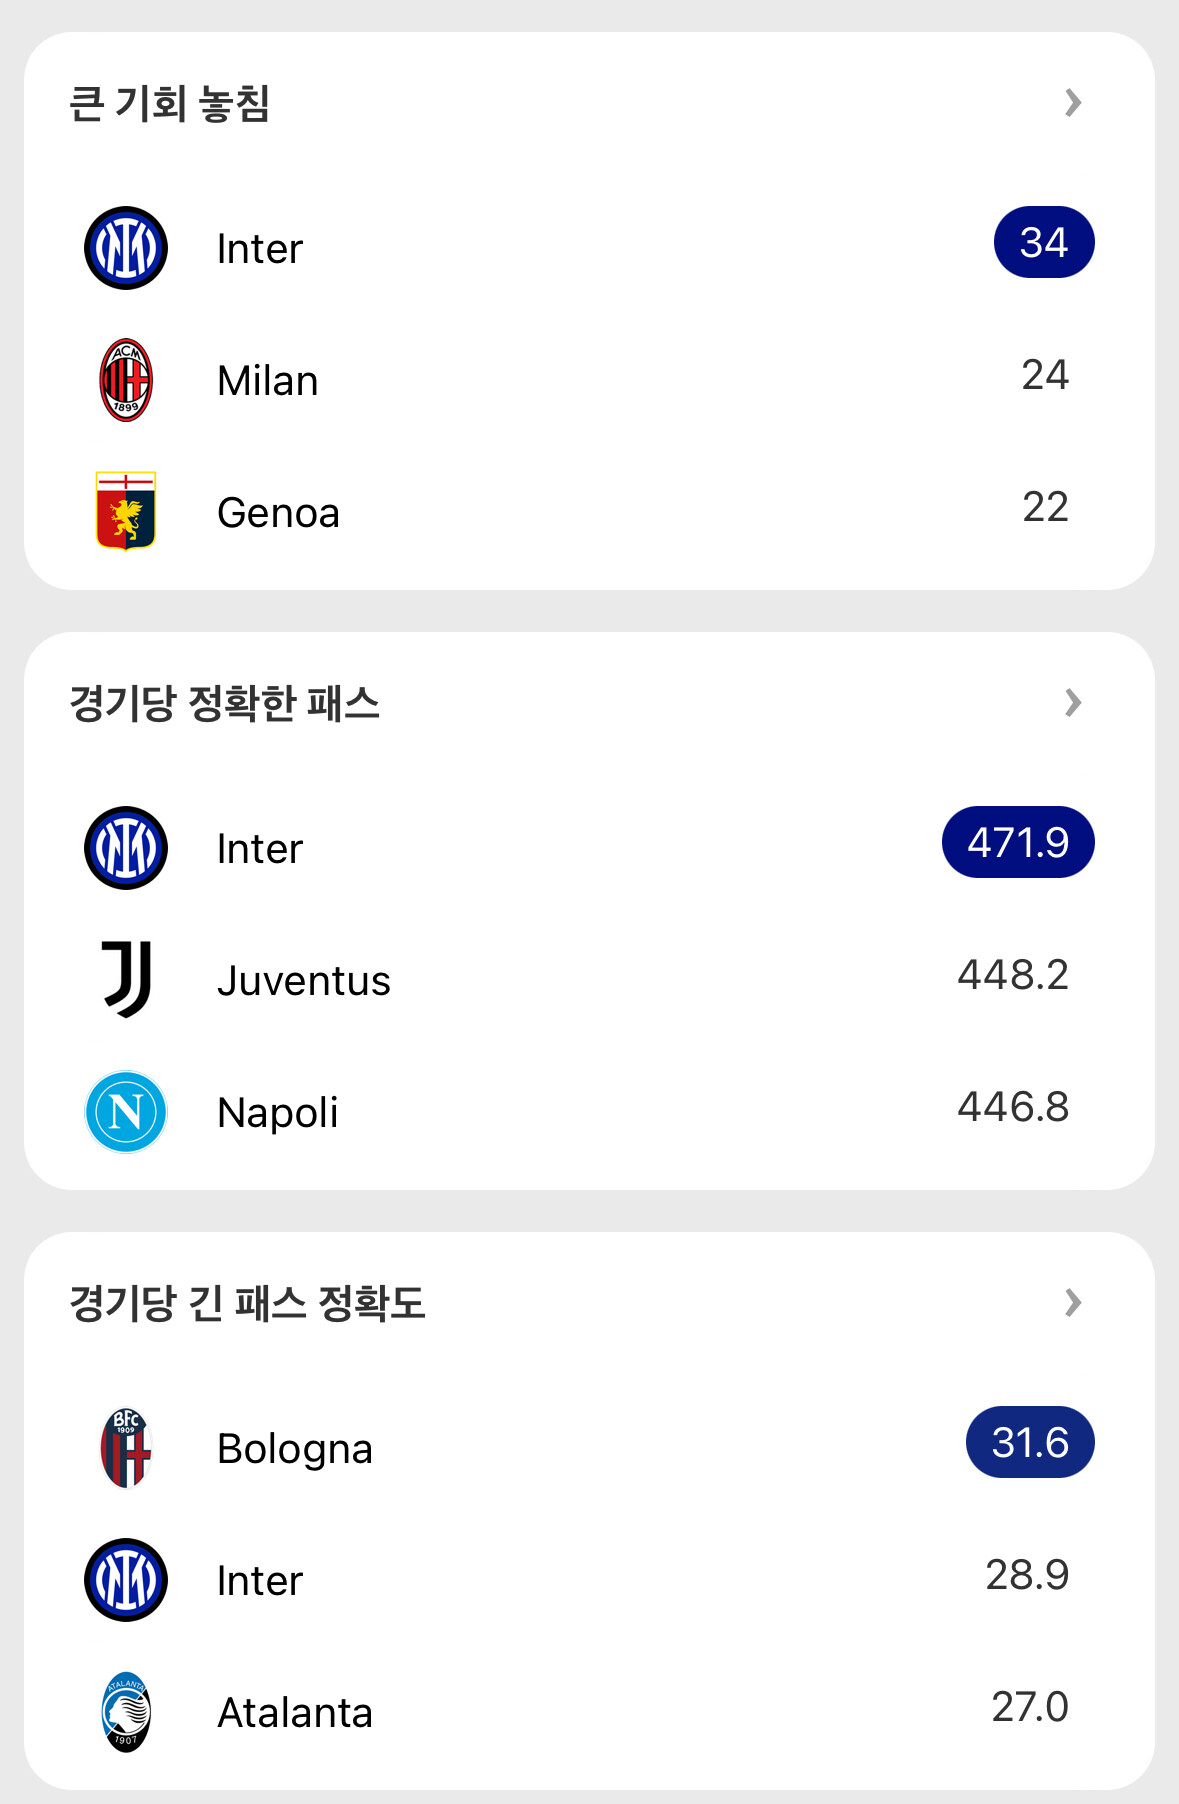Tap the 경기당 긴 패스 정확도 heading
The width and height of the screenshot is (1179, 1804).
coord(247,1303)
